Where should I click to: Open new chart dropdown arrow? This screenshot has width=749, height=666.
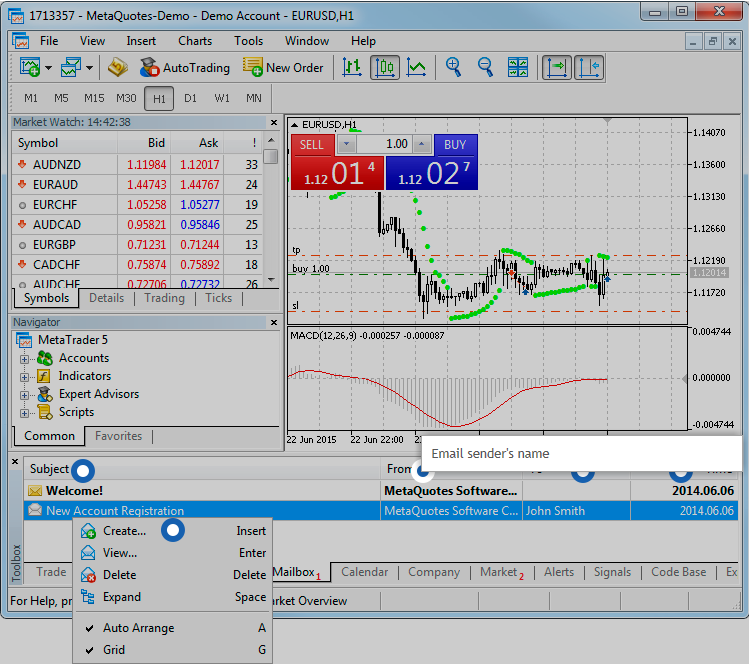[48, 68]
